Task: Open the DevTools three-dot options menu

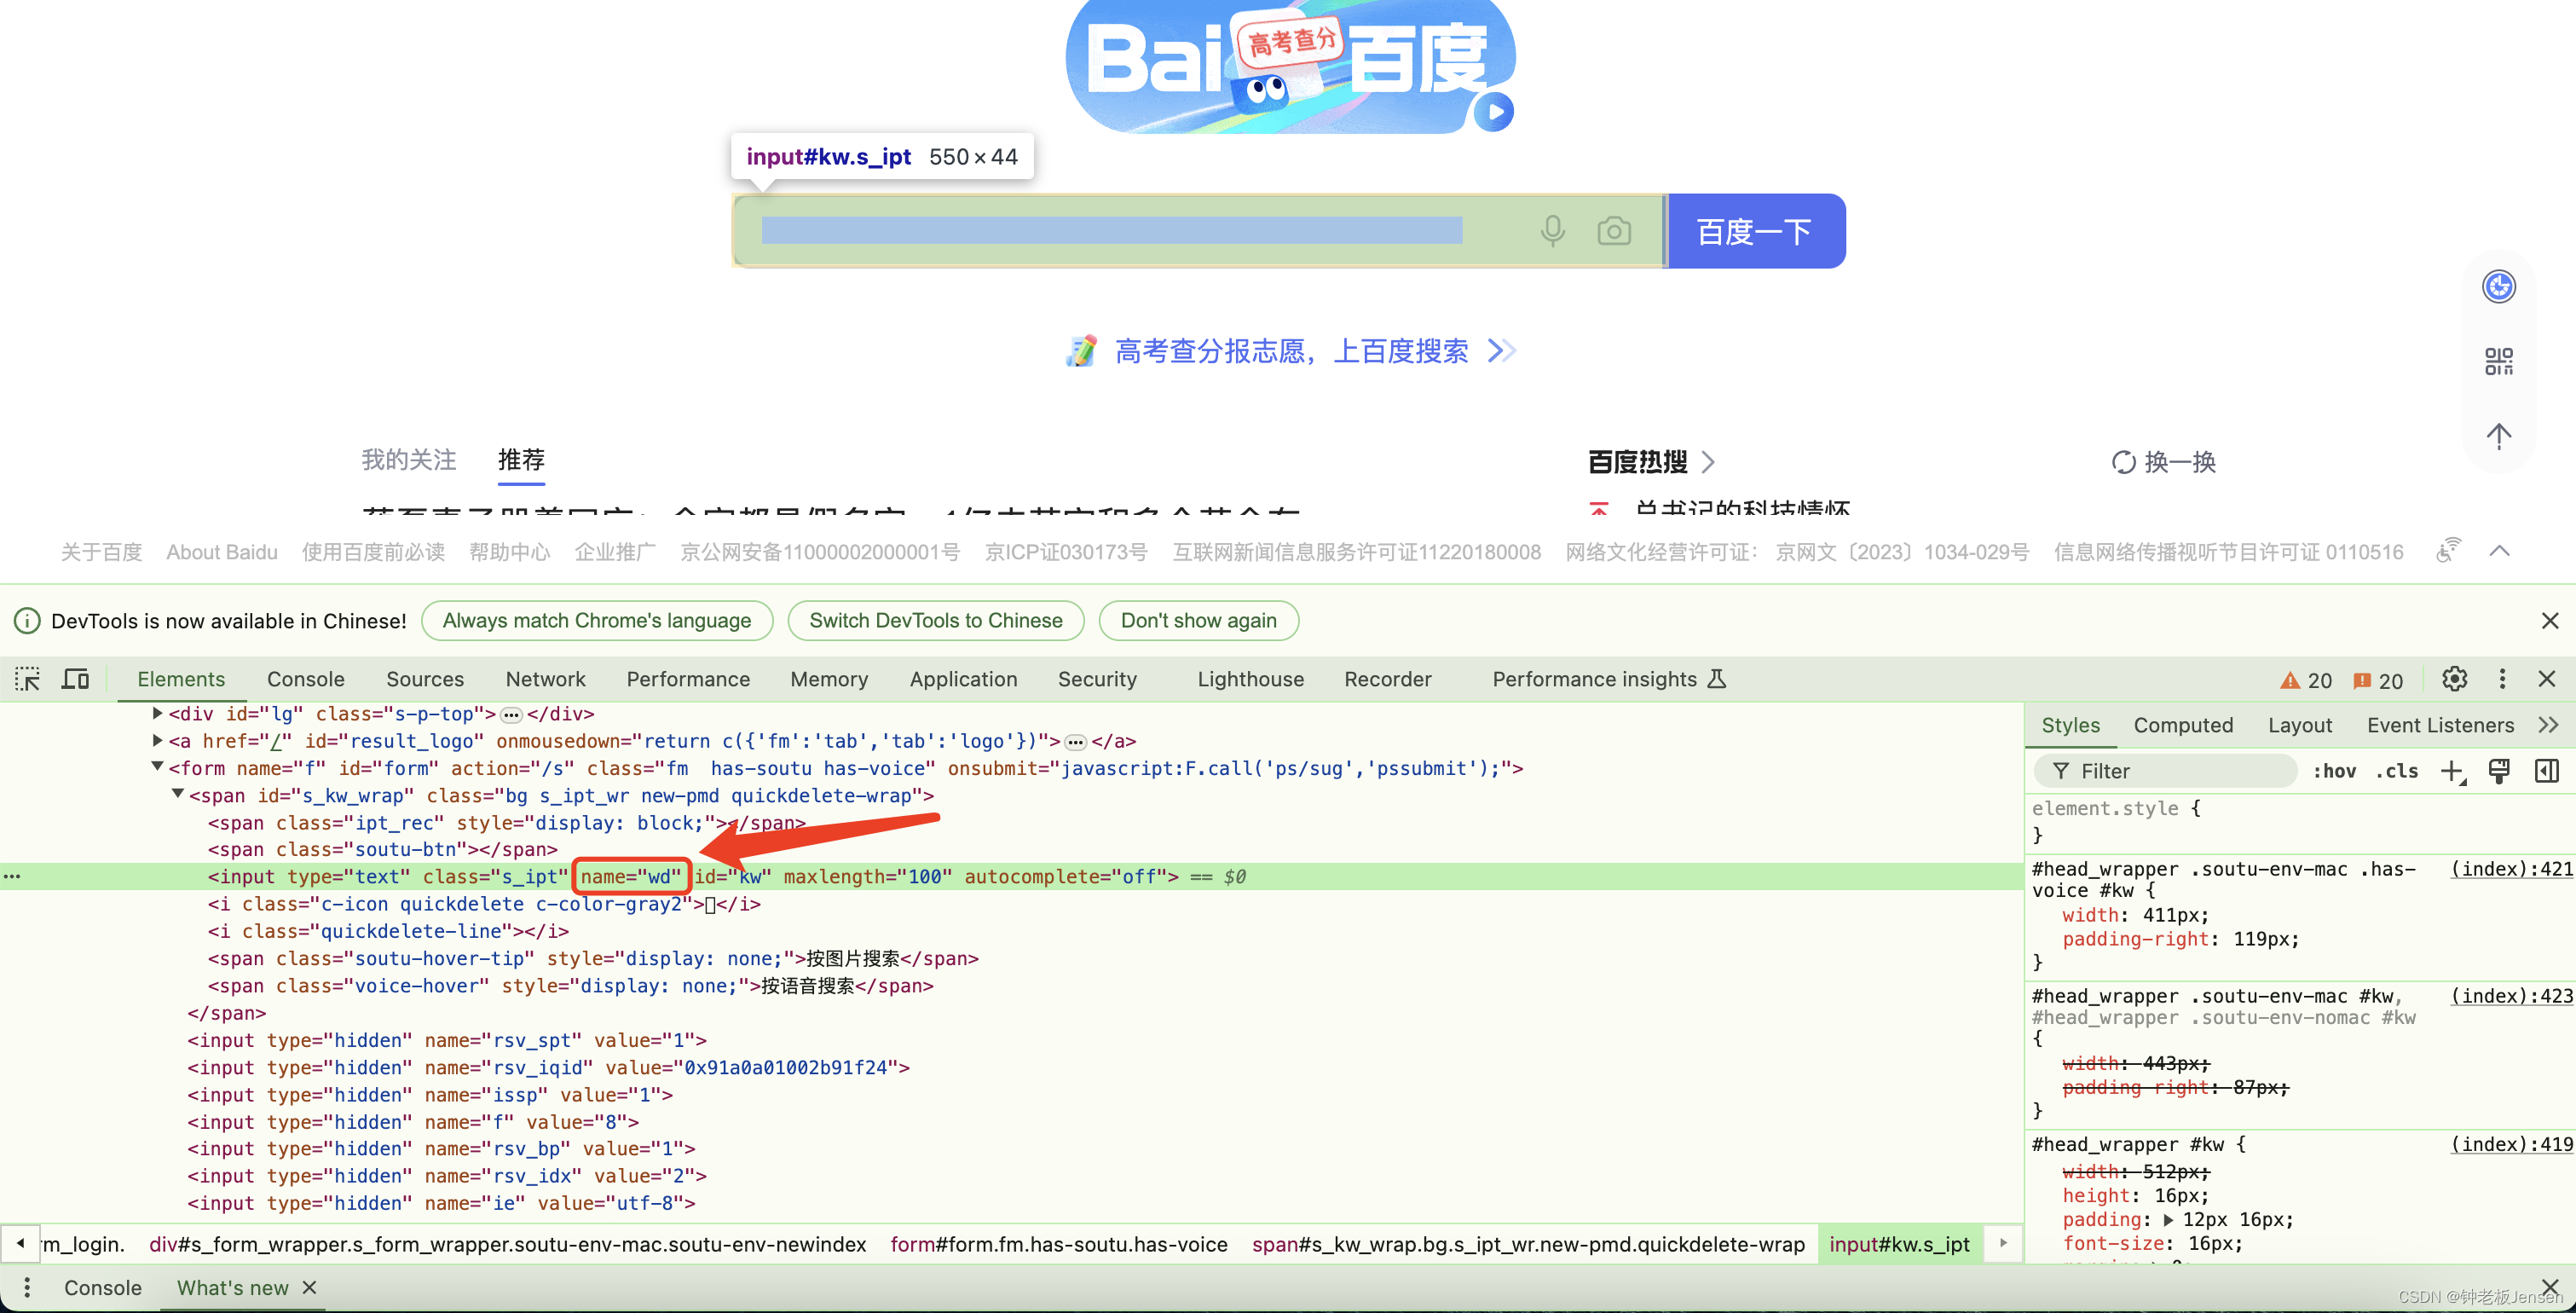Action: [x=2502, y=679]
